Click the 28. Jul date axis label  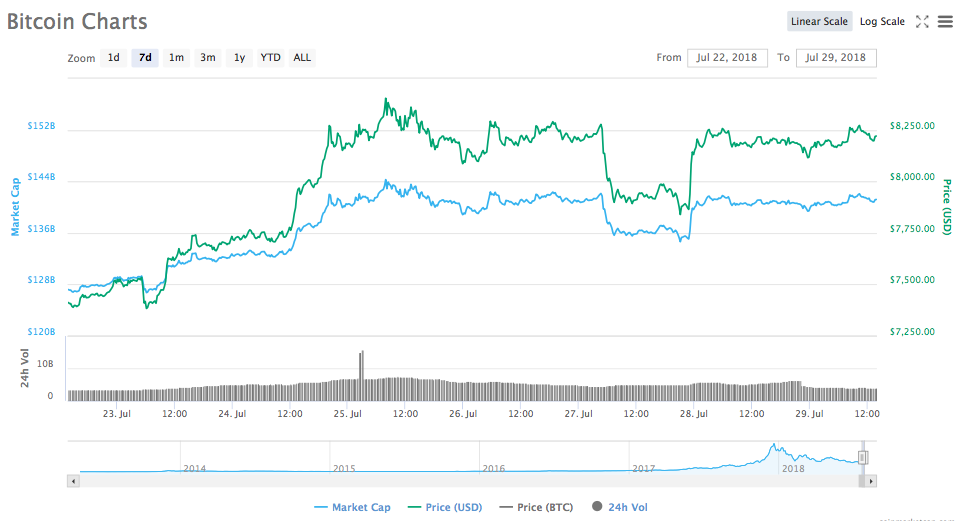click(693, 414)
